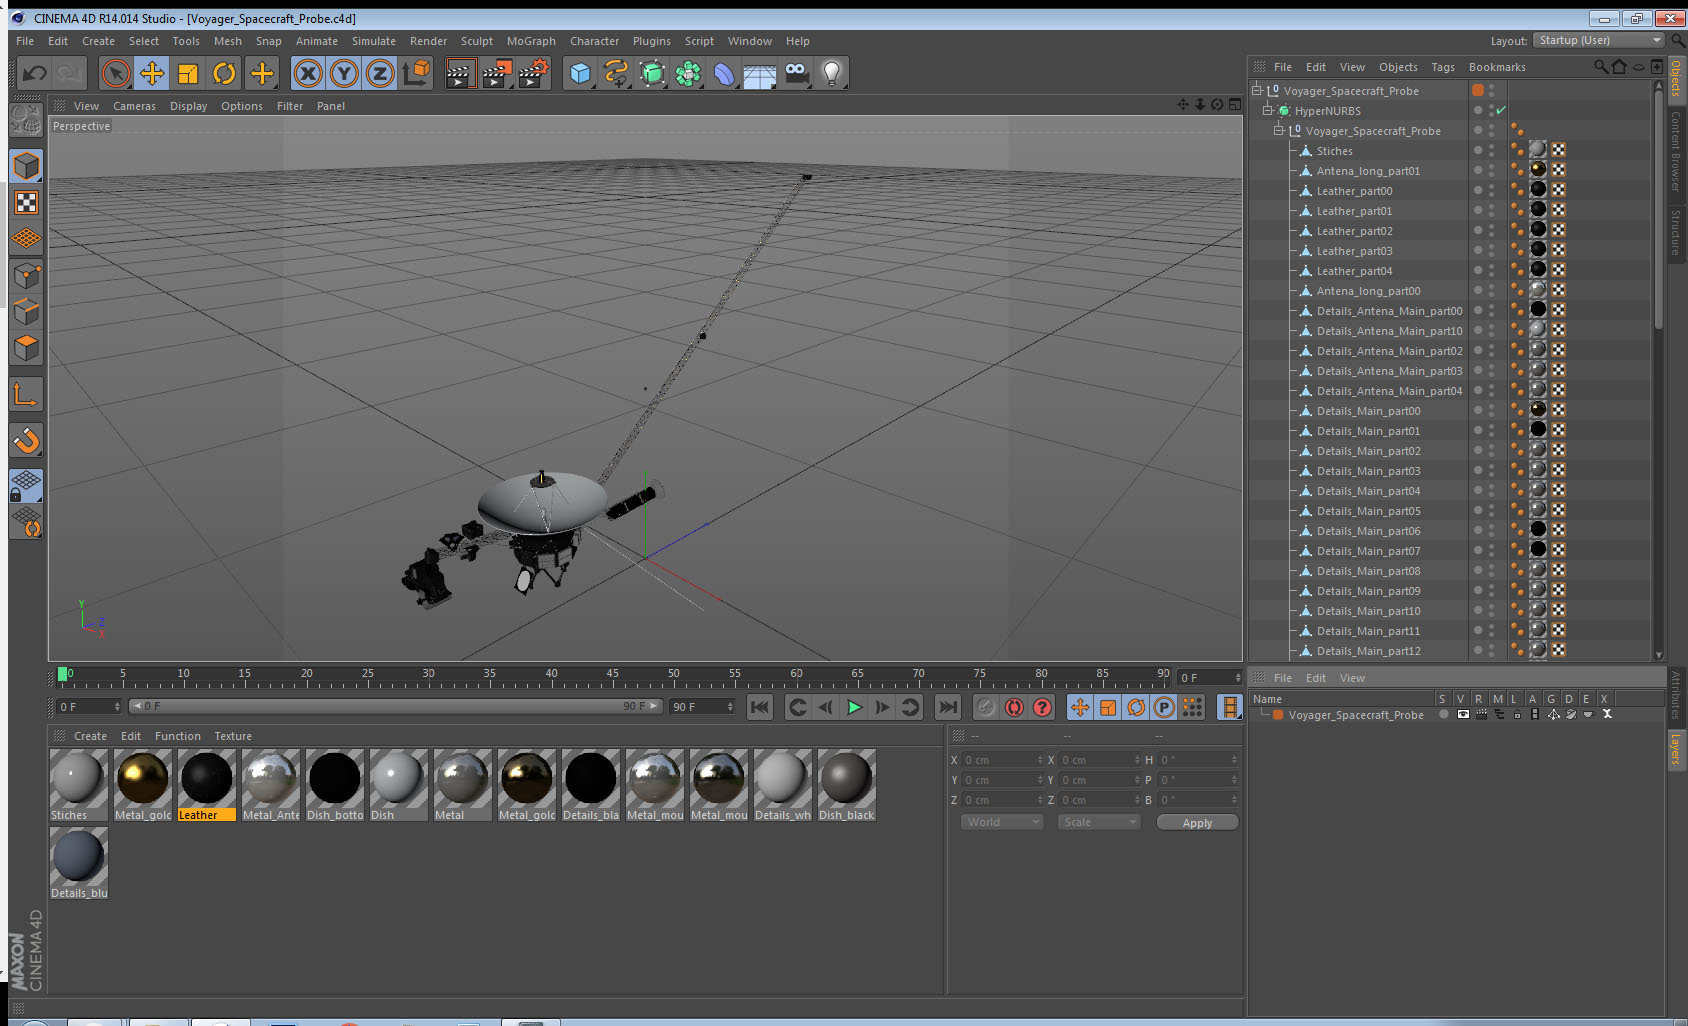The height and width of the screenshot is (1026, 1688).
Task: Go to start of animation
Action: pos(760,707)
